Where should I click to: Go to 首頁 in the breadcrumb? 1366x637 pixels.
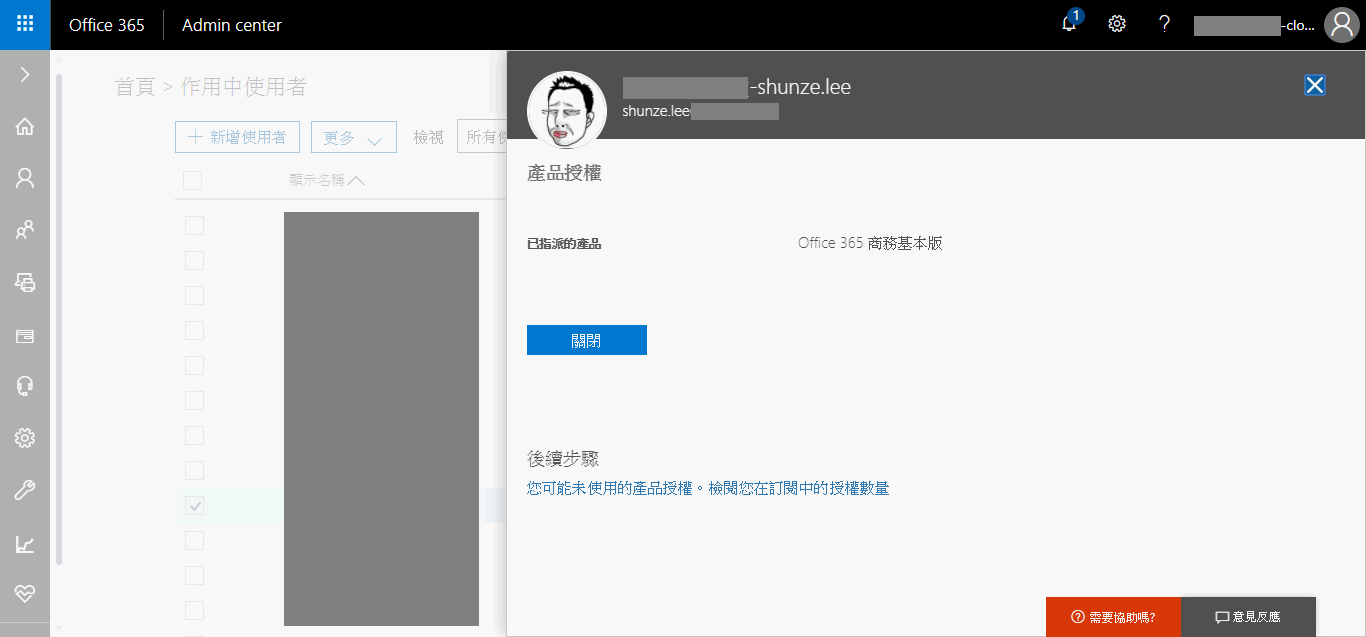pos(135,87)
